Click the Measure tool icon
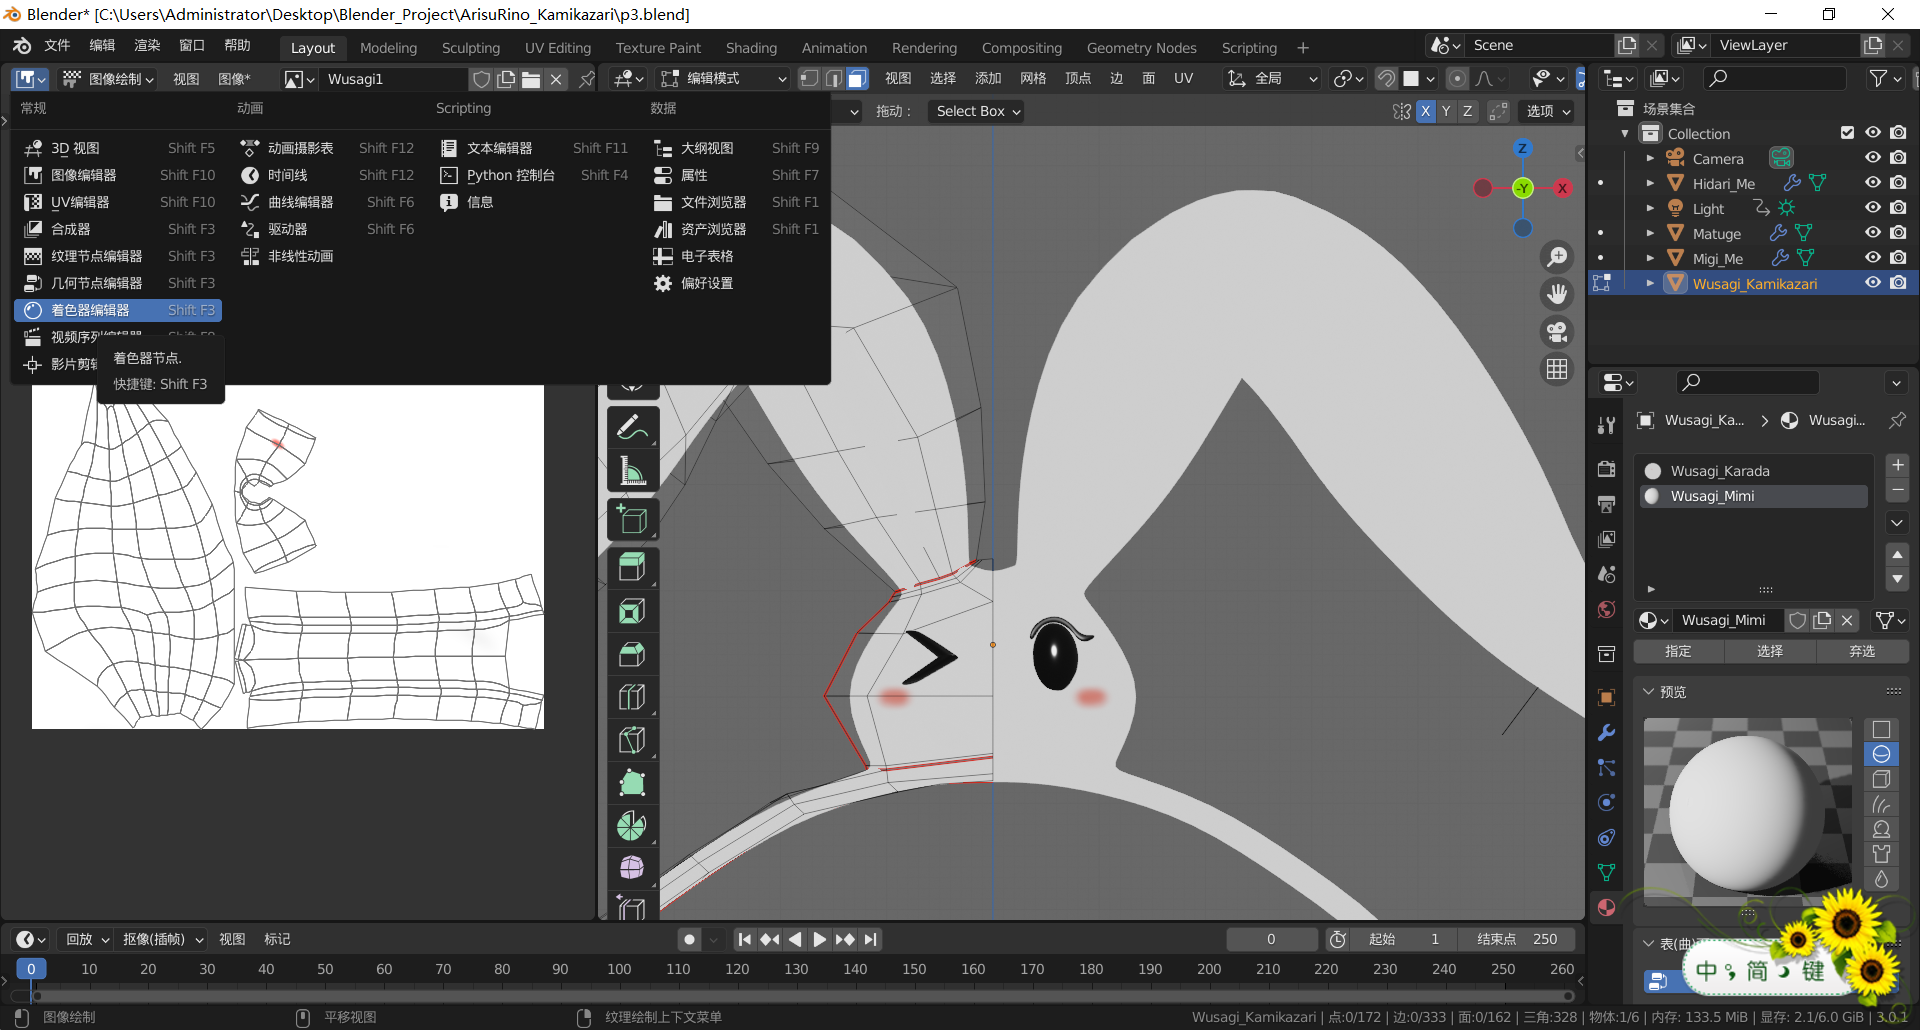Image resolution: width=1920 pixels, height=1030 pixels. pos(632,471)
